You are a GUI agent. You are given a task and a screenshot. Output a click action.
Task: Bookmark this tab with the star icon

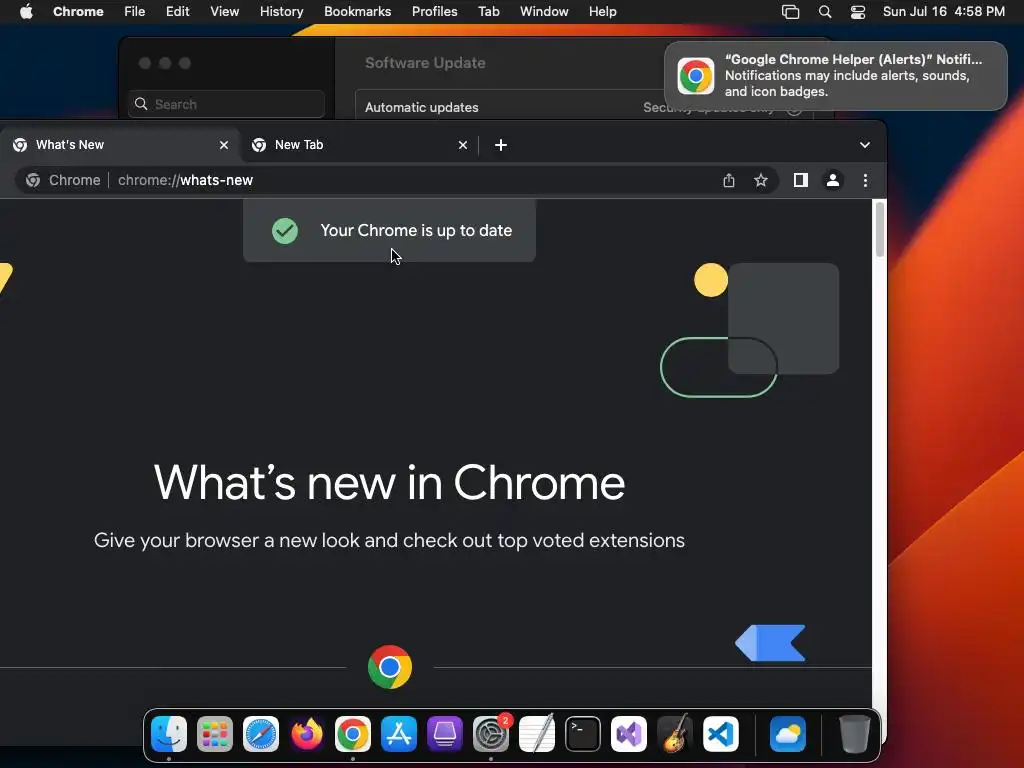[x=761, y=180]
